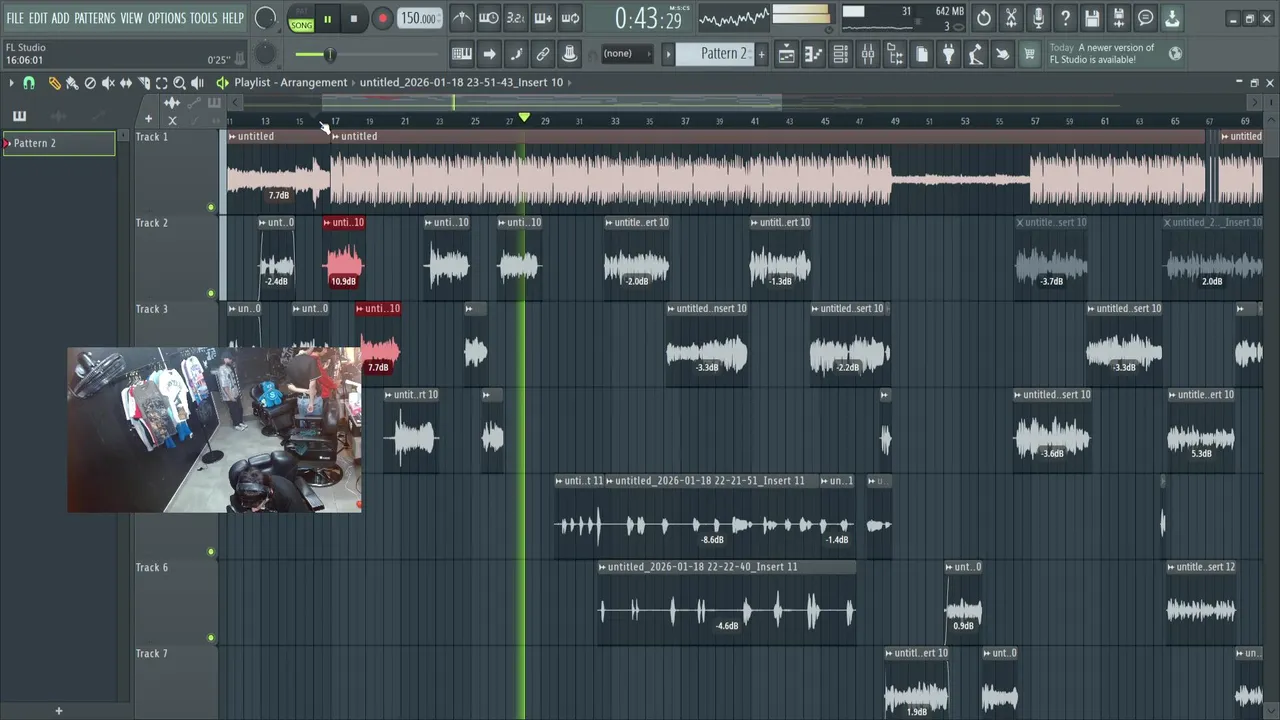Open the shop cart icon

point(1029,54)
